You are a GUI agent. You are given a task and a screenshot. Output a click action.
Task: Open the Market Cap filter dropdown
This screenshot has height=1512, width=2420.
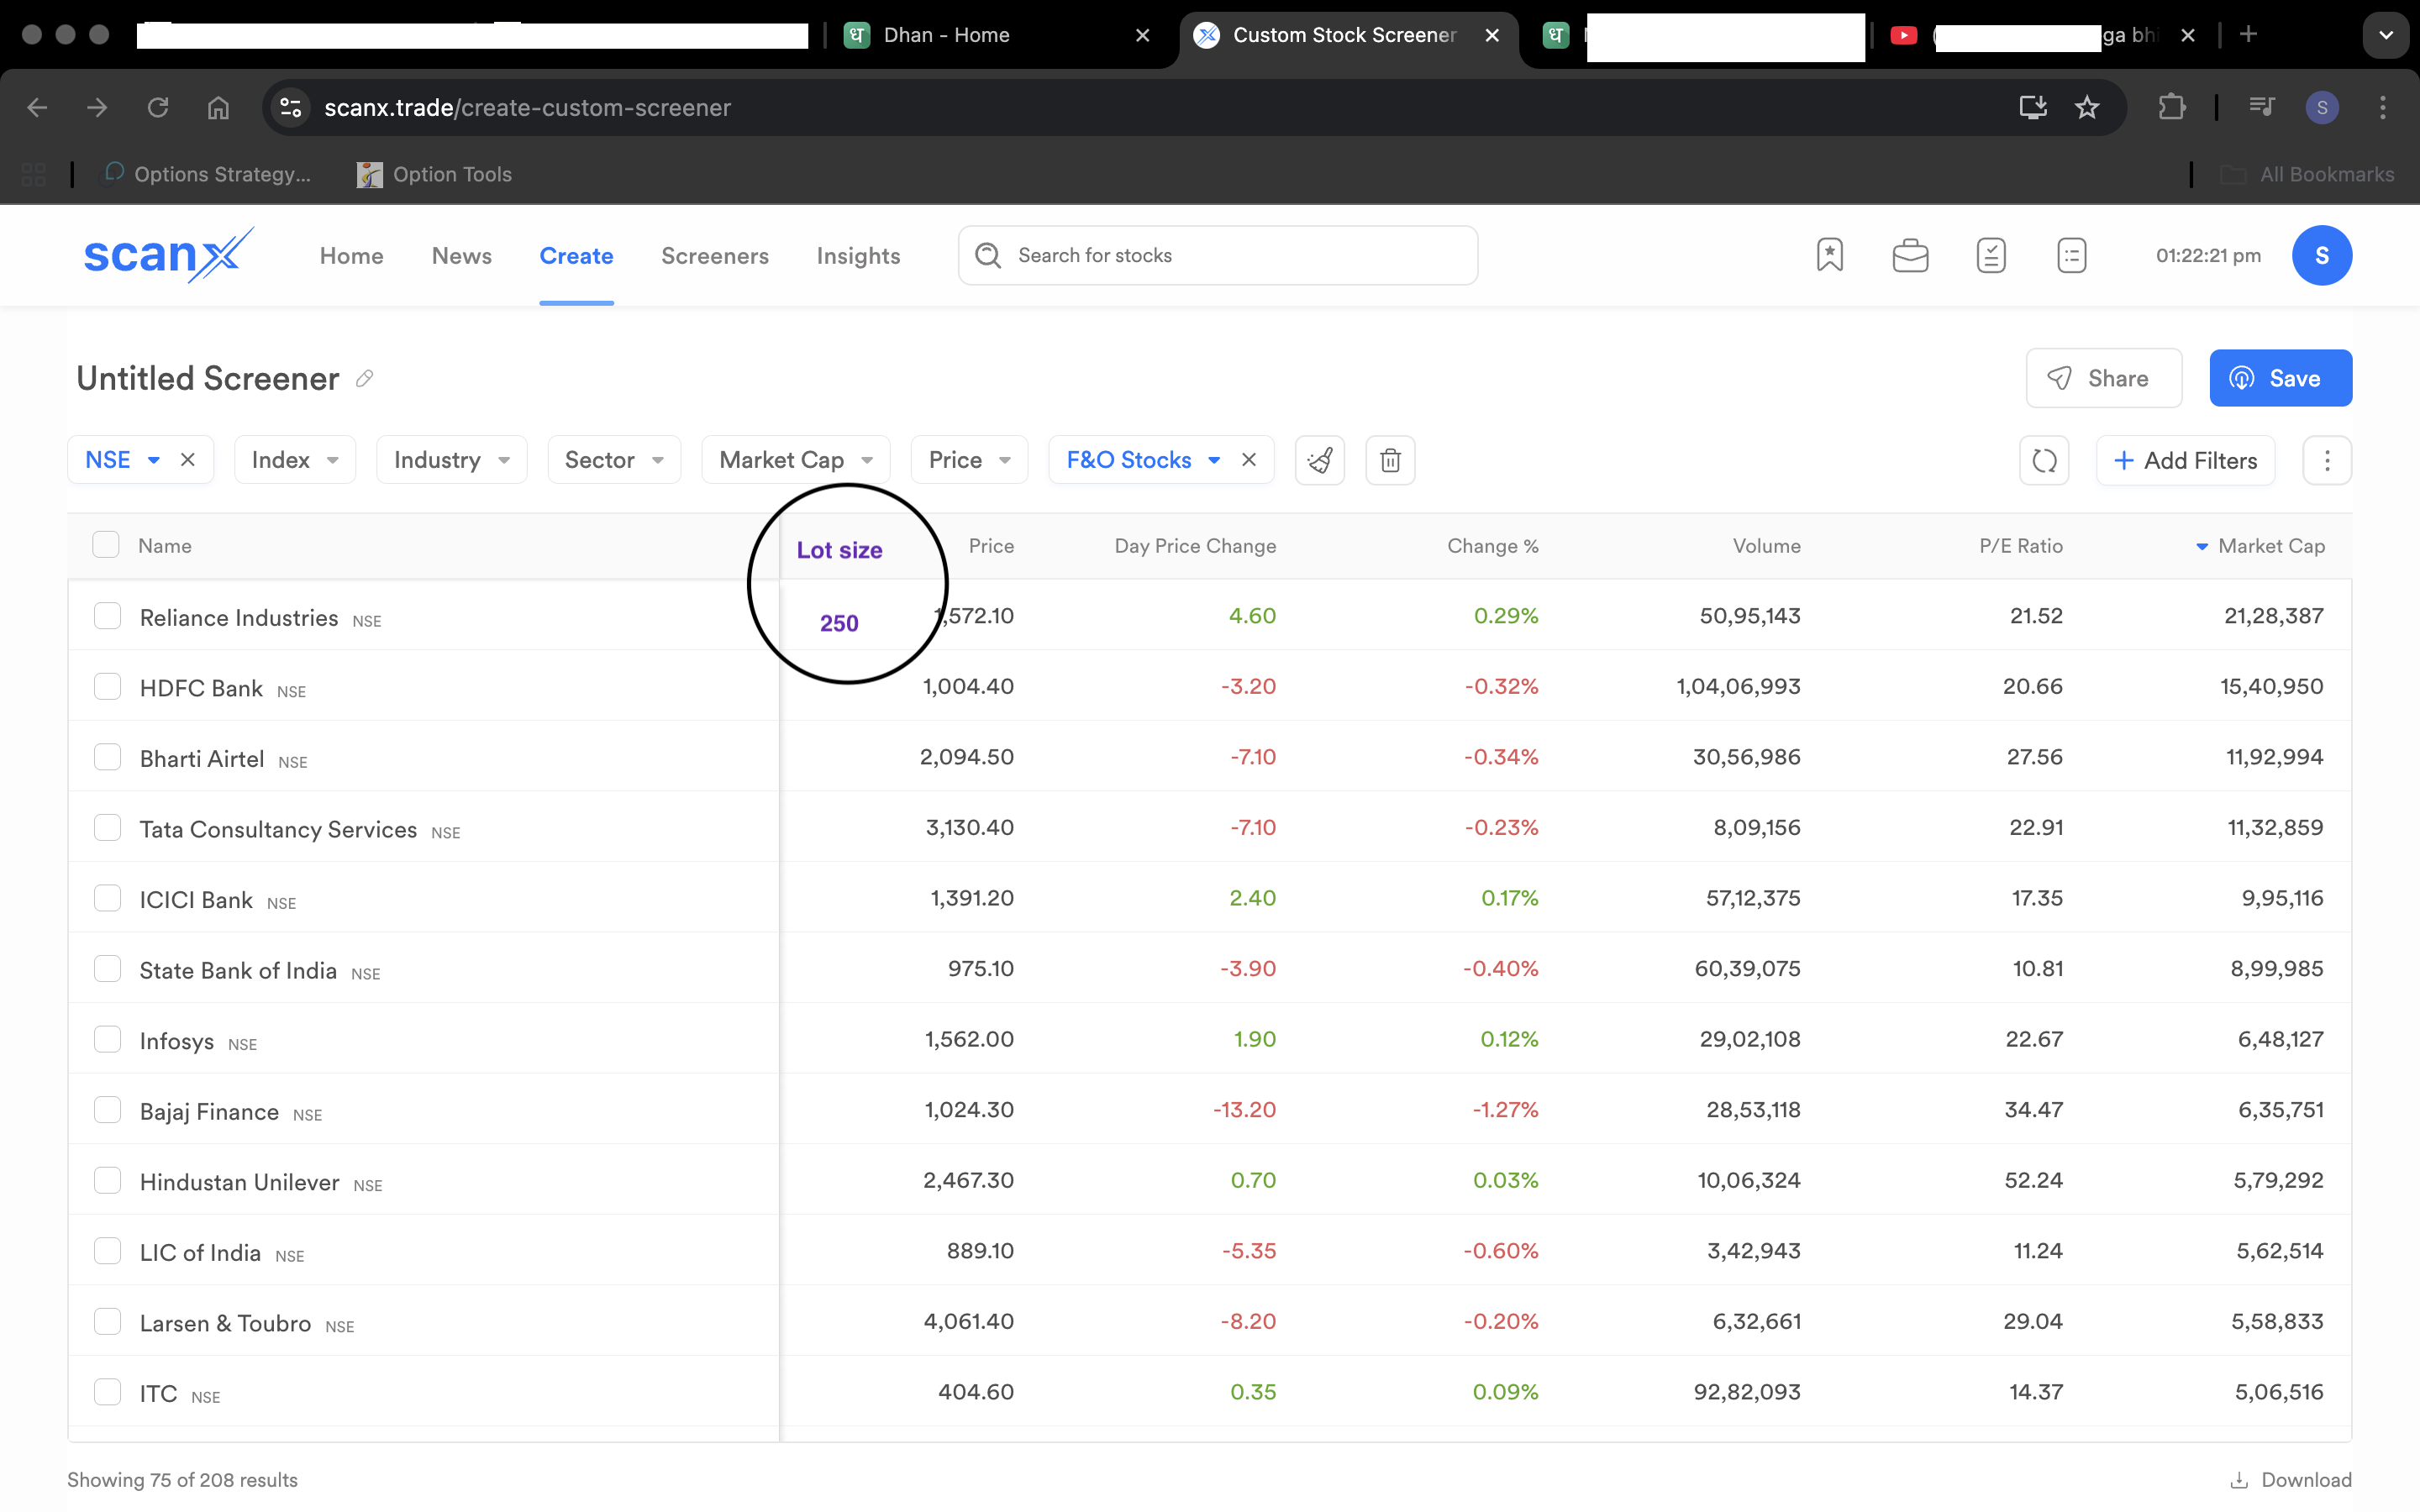[x=795, y=460]
